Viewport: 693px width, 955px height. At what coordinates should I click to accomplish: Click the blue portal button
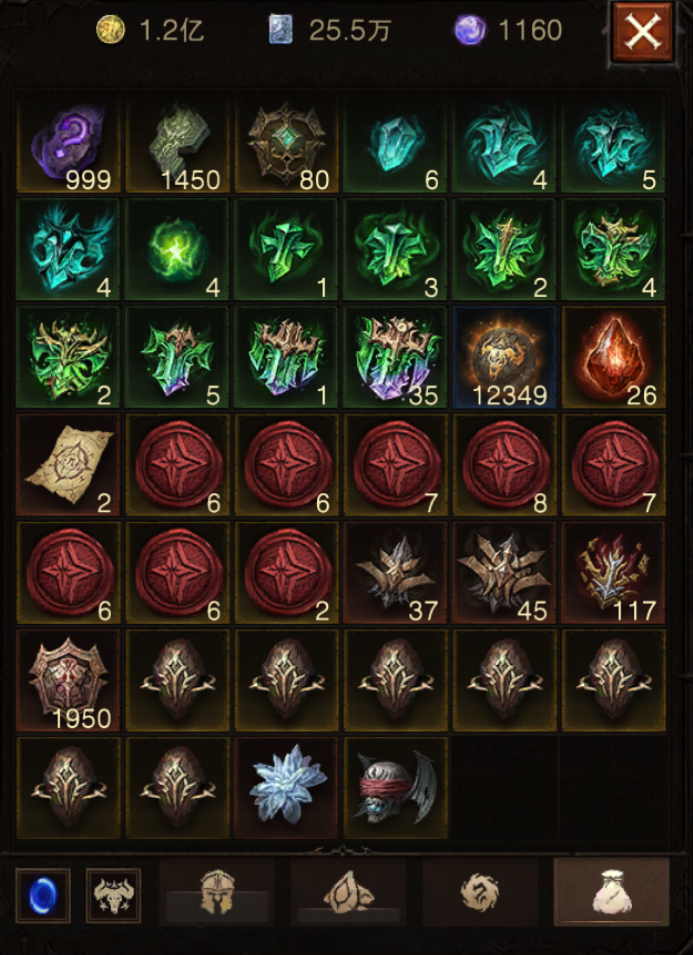[43, 896]
